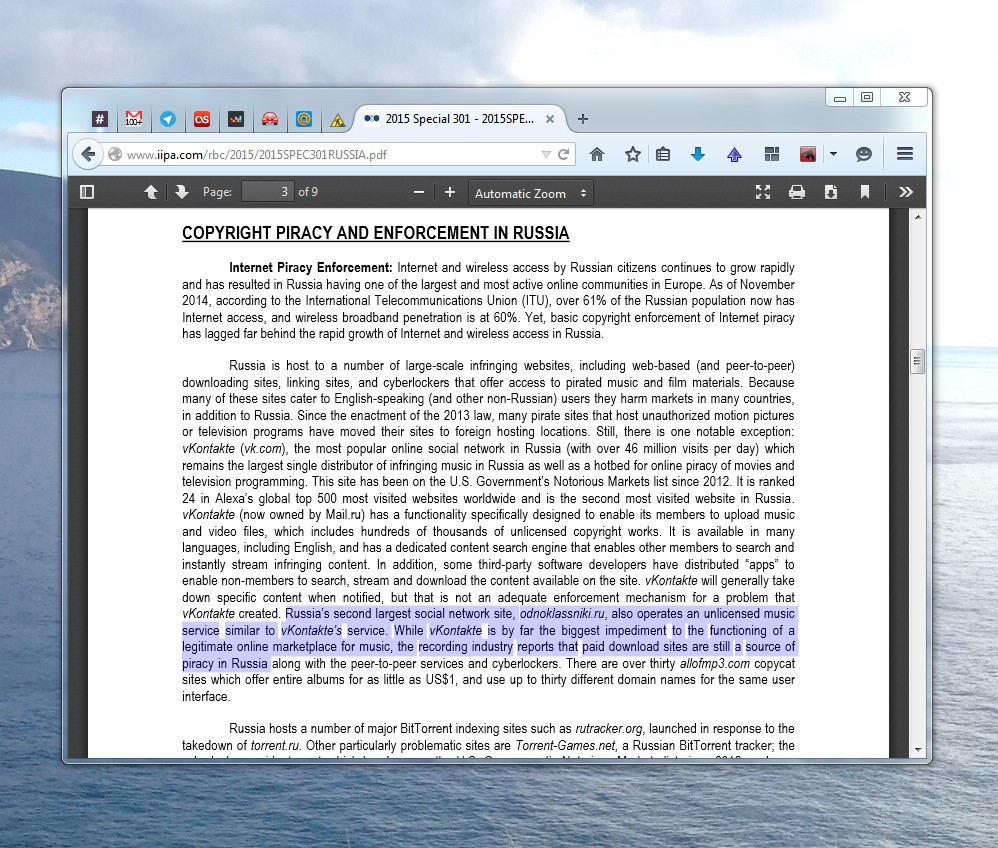Open the Automatic Zoom dropdown
Screen dimensions: 998x848
click(531, 193)
